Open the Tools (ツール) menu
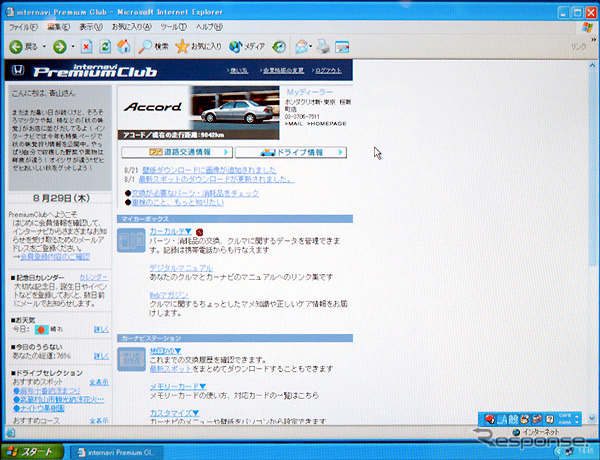This screenshot has width=600, height=460. (x=173, y=27)
